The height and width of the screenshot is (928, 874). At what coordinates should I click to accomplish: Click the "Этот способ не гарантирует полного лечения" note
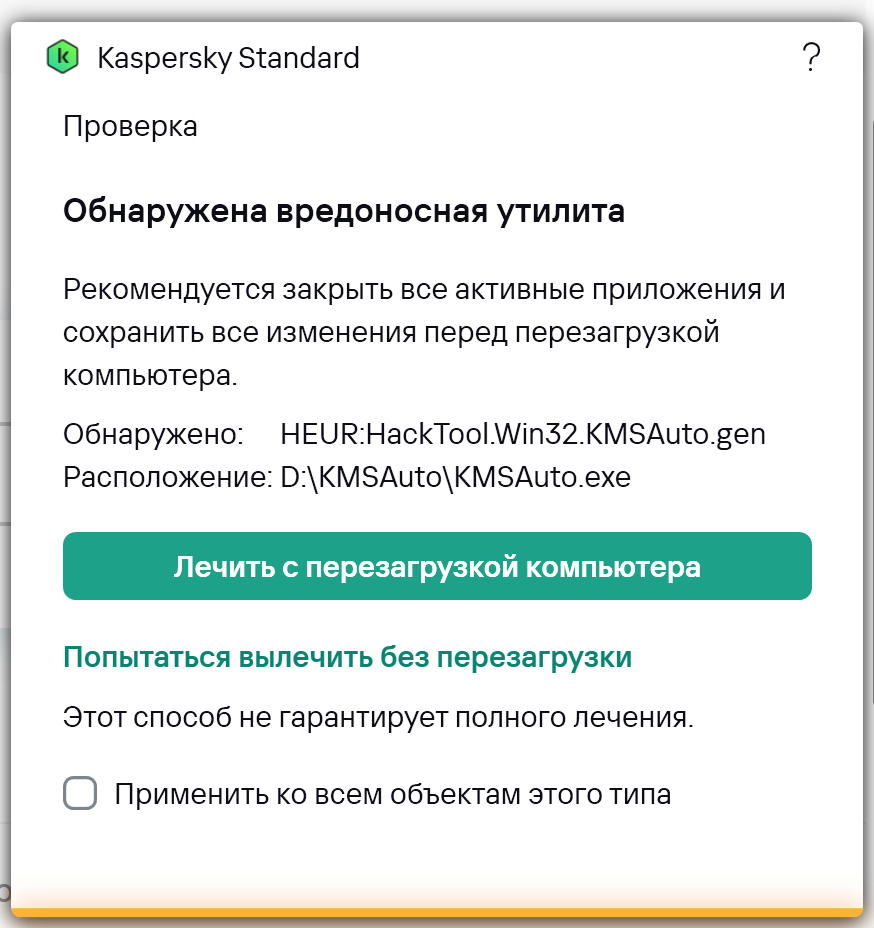[x=378, y=717]
